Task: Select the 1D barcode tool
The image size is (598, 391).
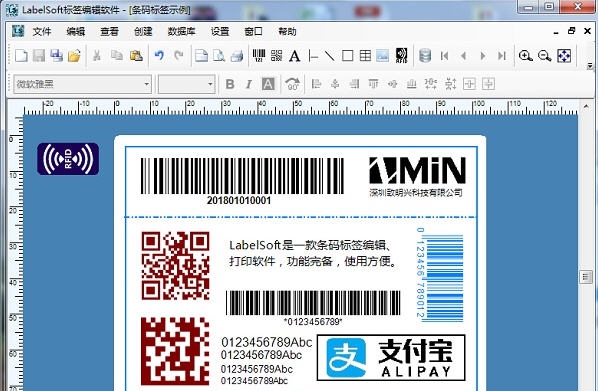Action: (x=259, y=56)
